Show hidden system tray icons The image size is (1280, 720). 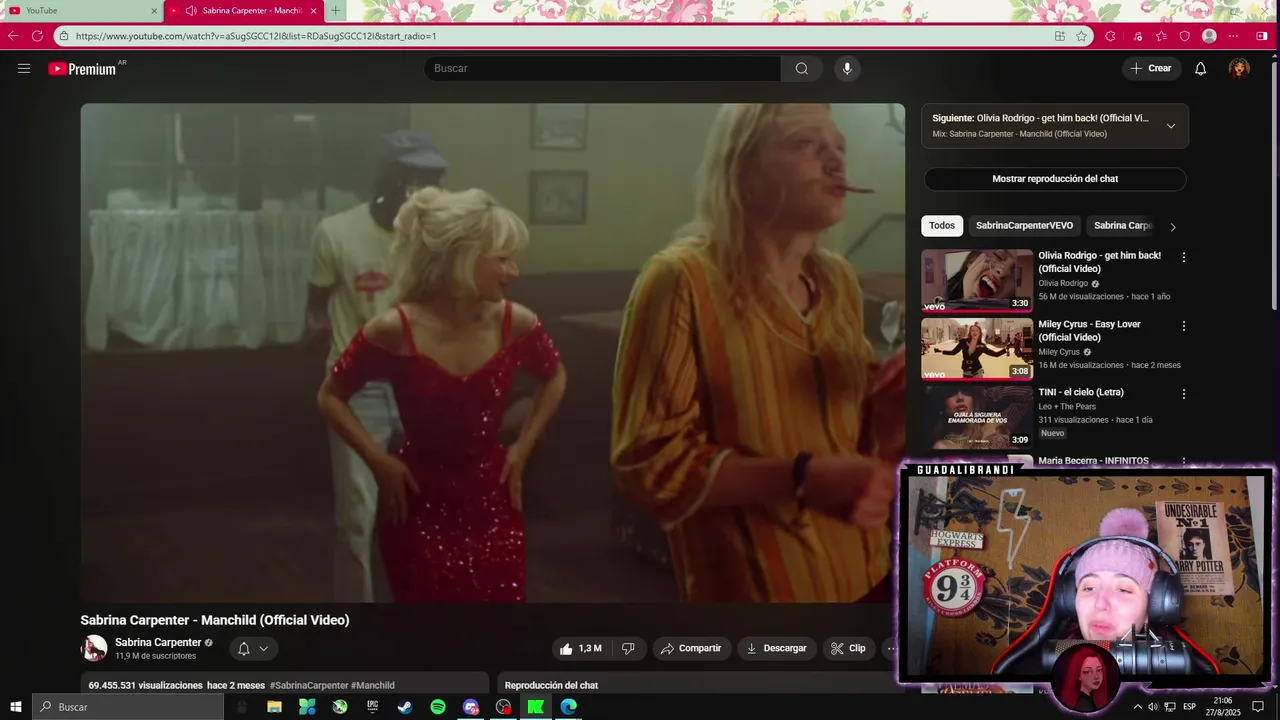1137,707
